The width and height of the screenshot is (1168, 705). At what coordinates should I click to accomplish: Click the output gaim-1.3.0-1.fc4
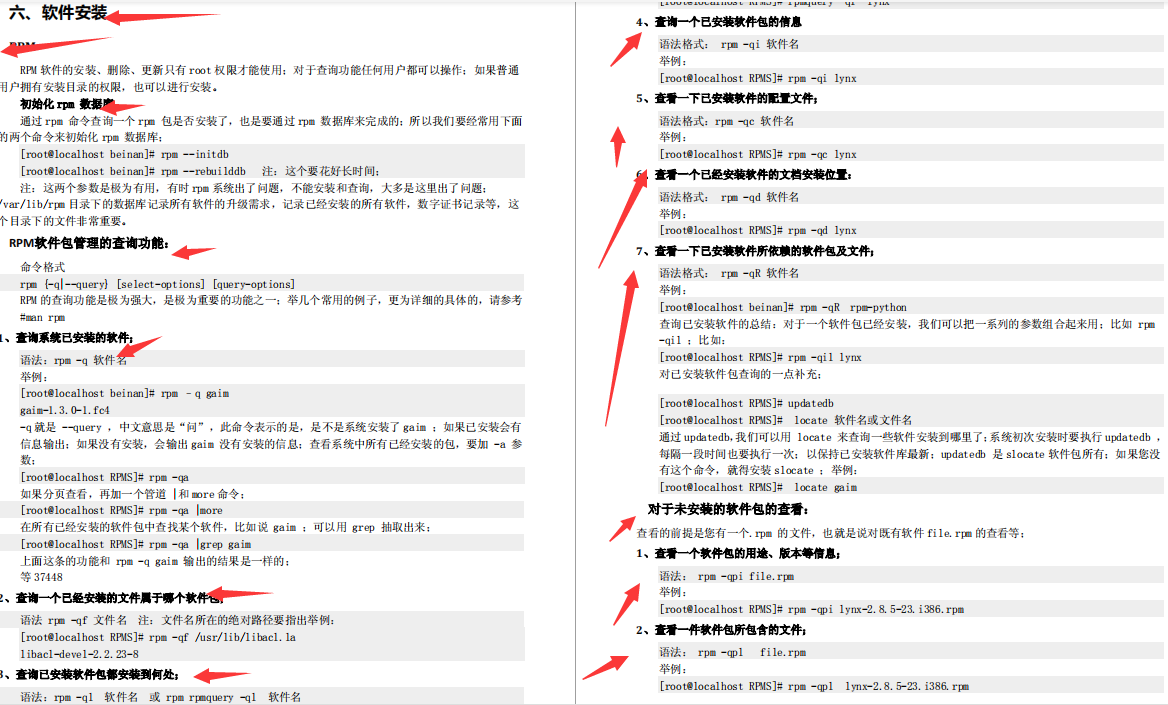65,411
